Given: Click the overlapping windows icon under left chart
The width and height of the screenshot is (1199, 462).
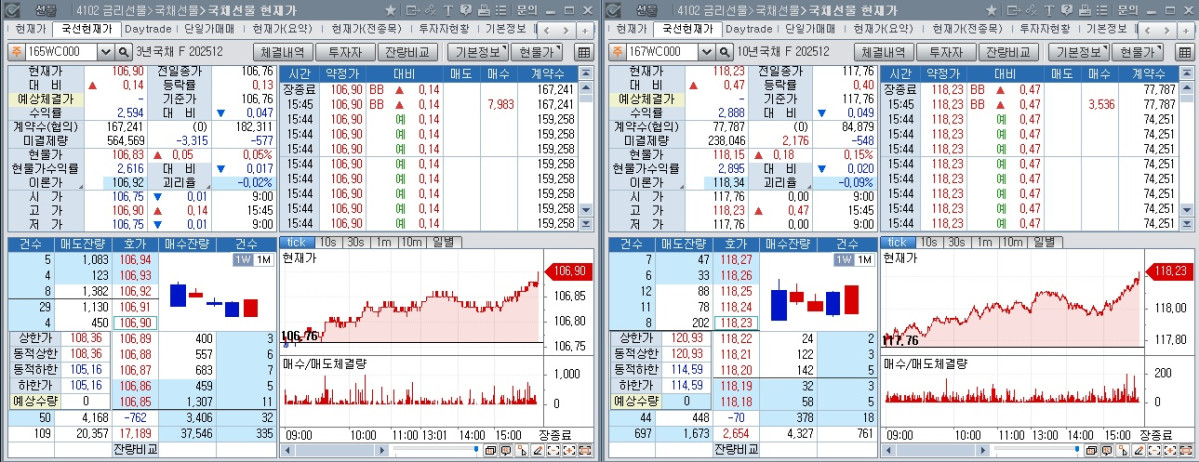Looking at the screenshot, I should (490, 451).
